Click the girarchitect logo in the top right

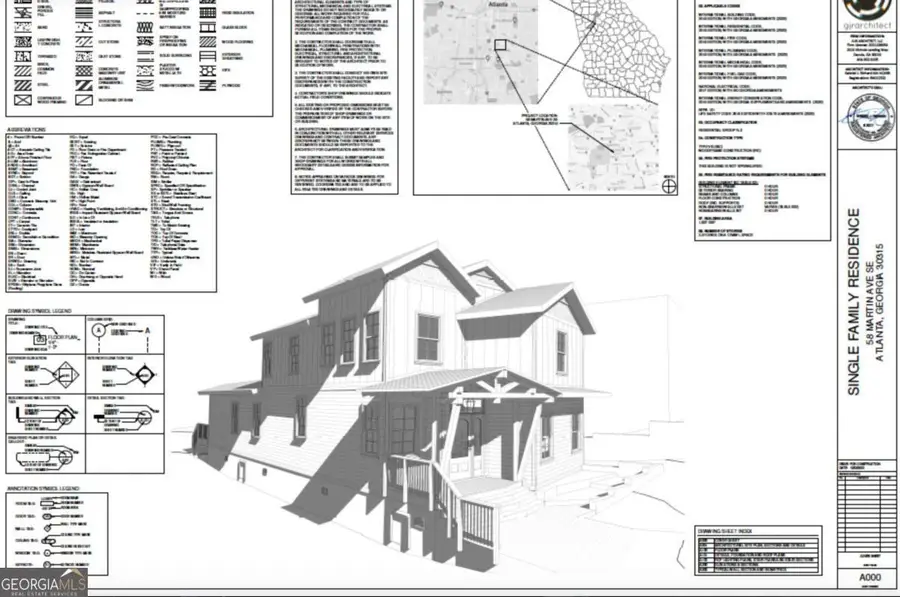point(865,13)
